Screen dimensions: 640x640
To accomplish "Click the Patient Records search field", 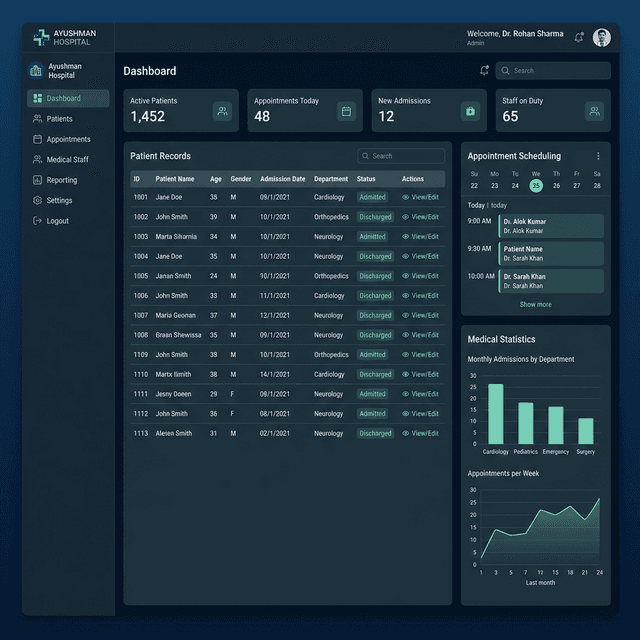I will 401,156.
